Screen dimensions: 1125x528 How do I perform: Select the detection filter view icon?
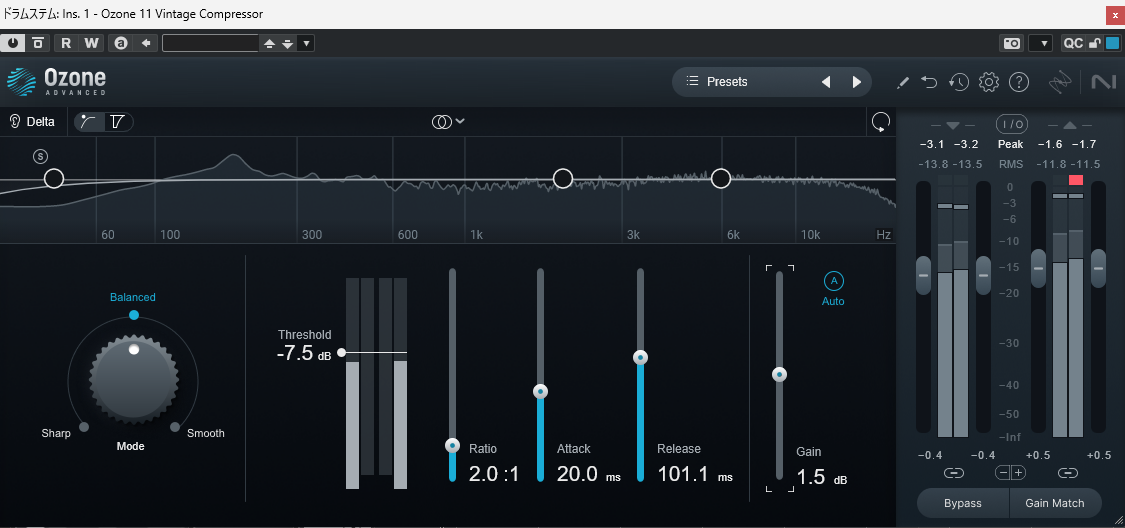pyautogui.click(x=118, y=122)
